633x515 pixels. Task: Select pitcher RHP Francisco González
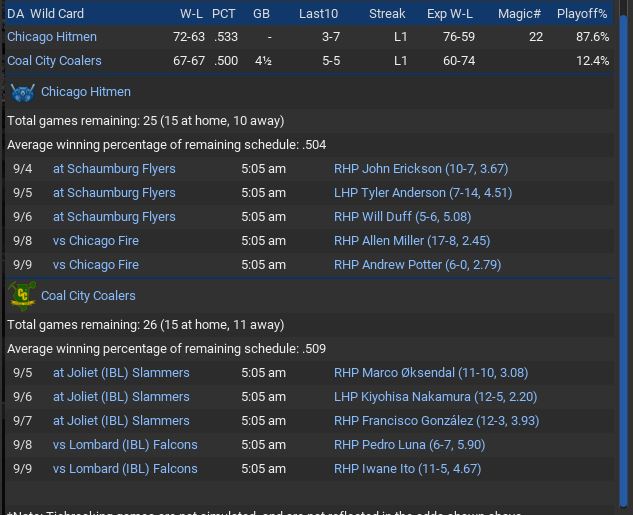click(x=436, y=421)
